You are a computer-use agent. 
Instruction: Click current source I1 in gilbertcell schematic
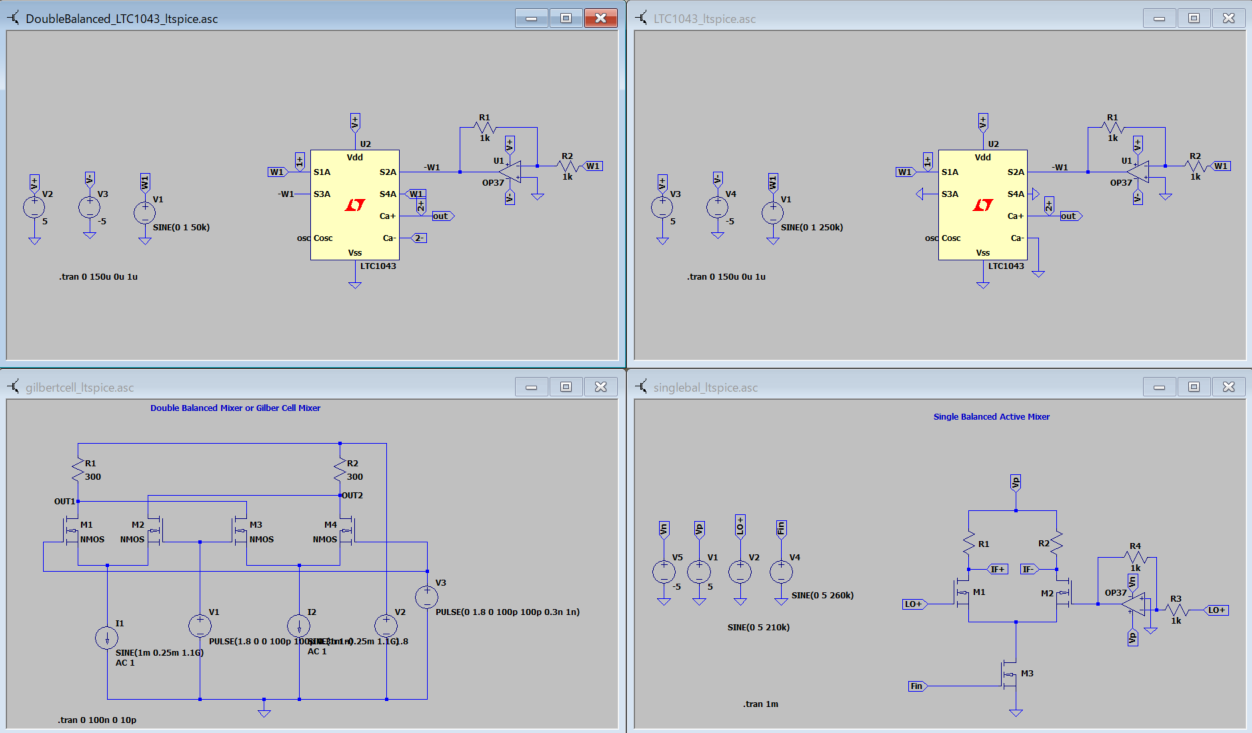click(x=106, y=638)
